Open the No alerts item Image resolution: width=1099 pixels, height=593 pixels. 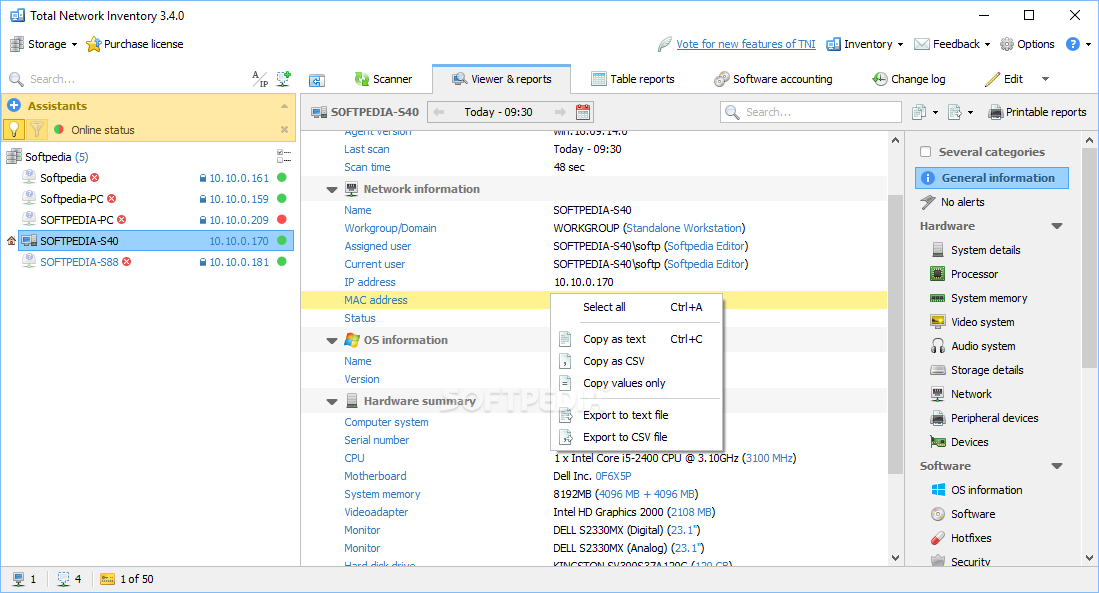point(953,202)
